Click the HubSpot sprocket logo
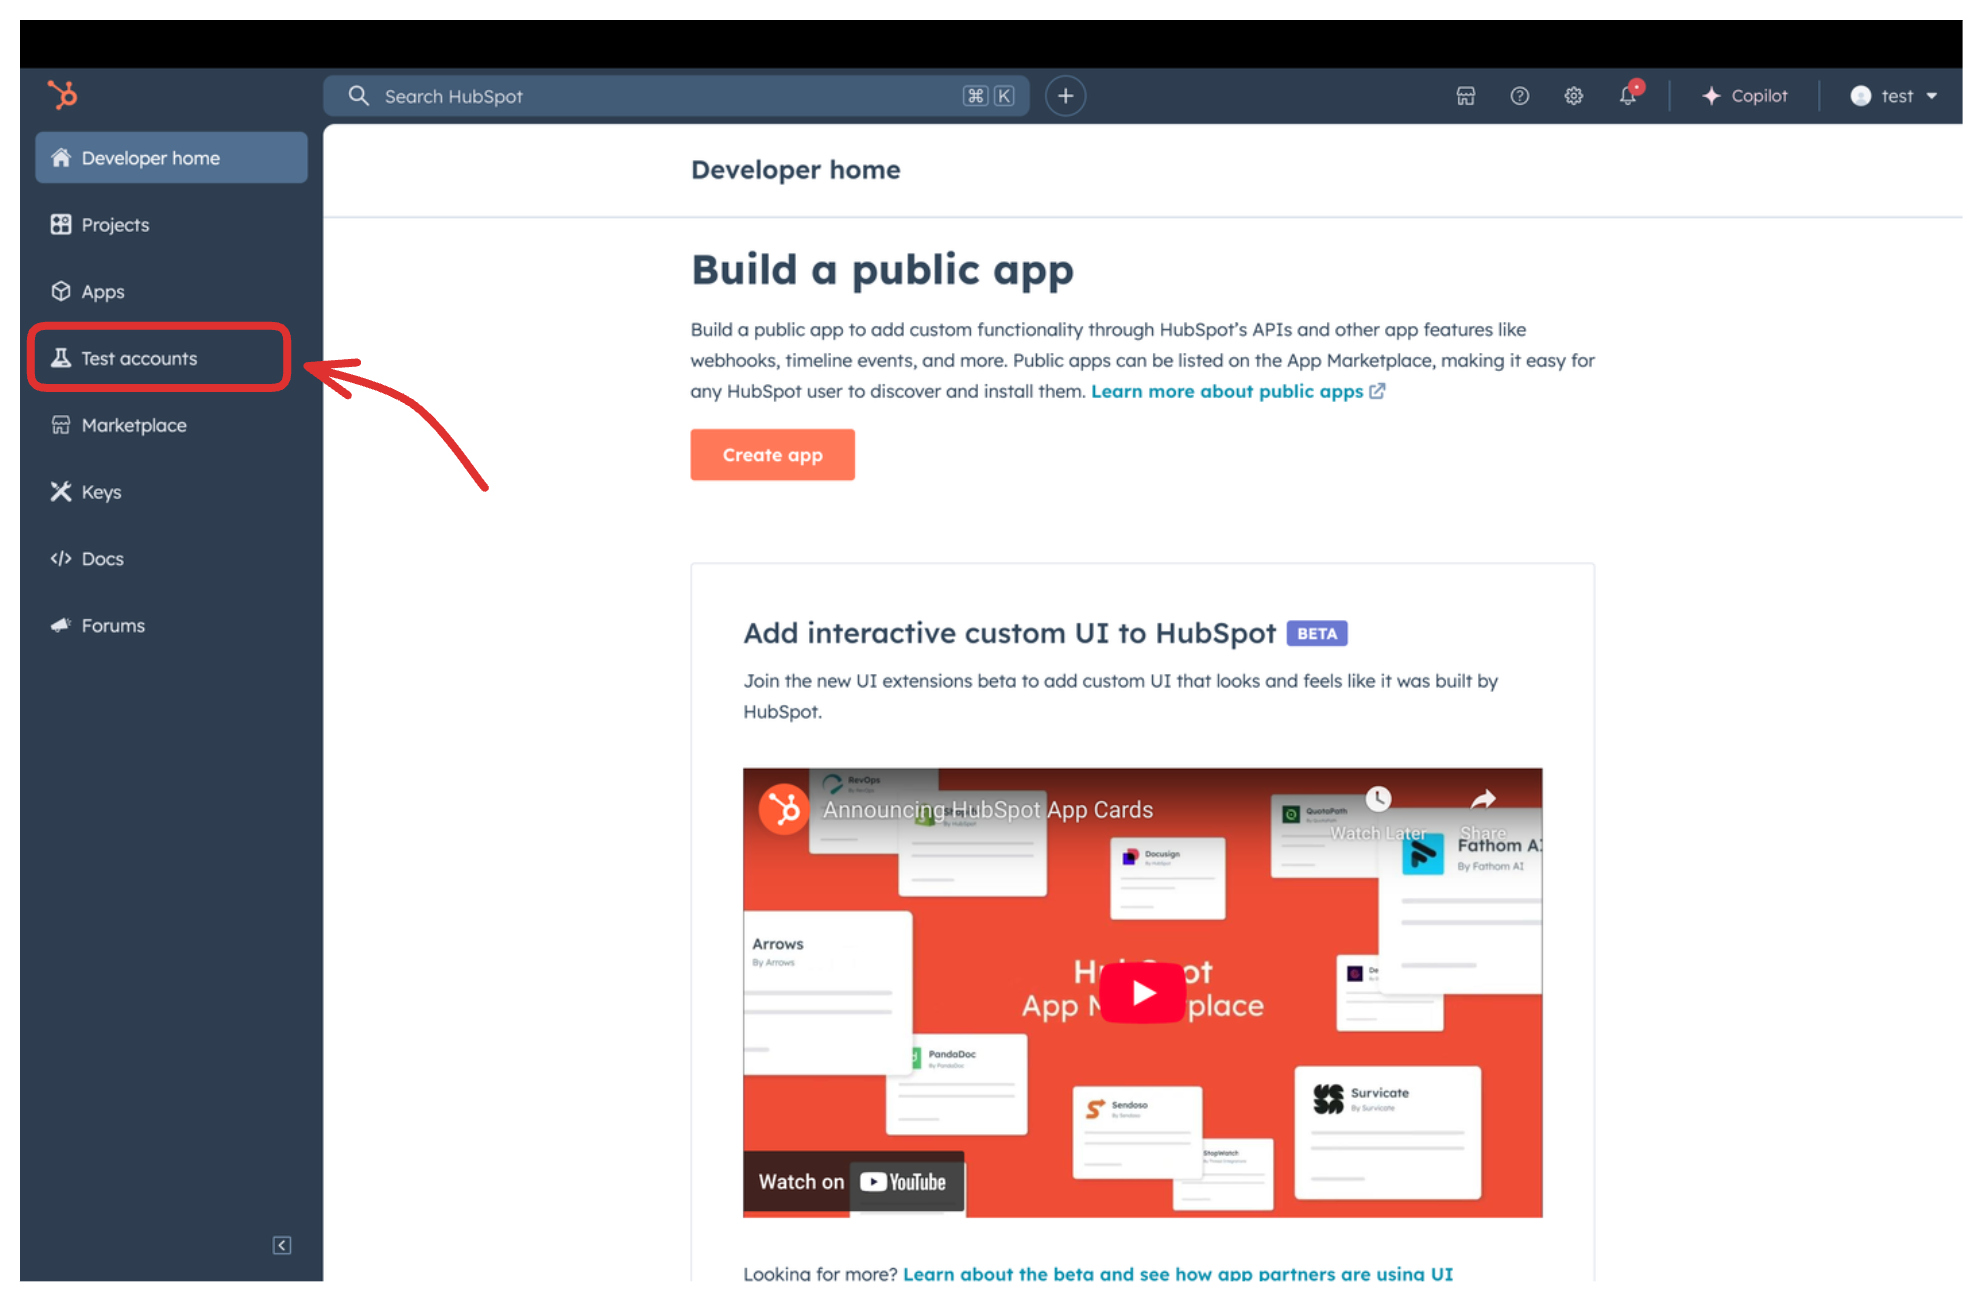 click(63, 96)
